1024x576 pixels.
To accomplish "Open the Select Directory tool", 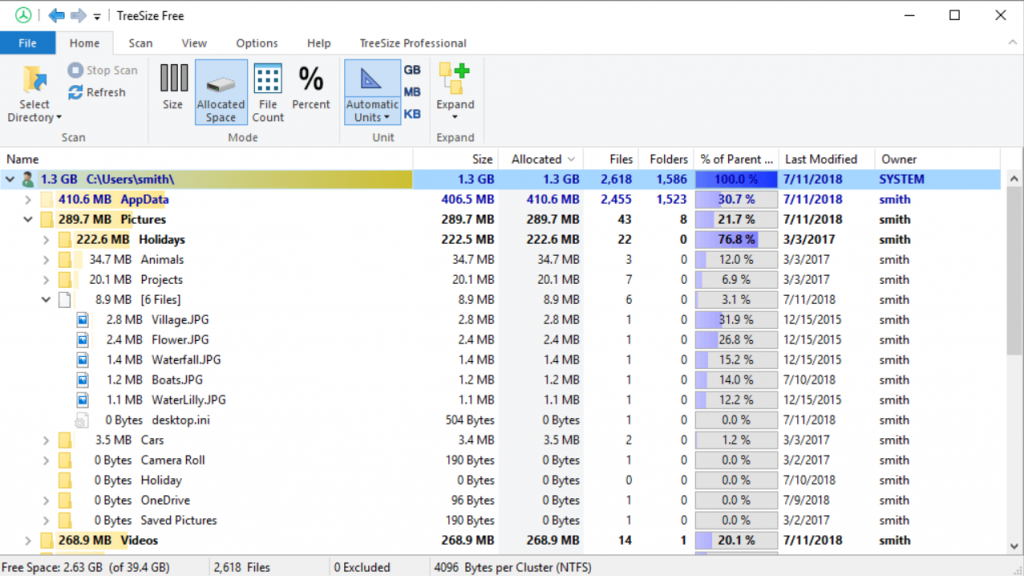I will [33, 90].
